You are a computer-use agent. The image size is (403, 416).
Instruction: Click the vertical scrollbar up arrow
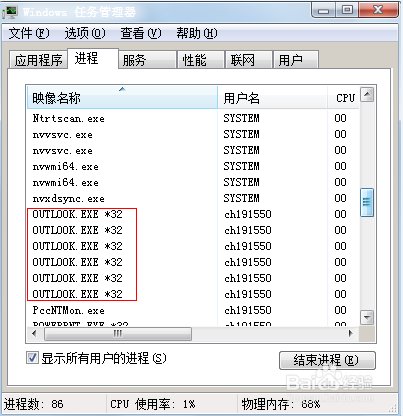[367, 95]
